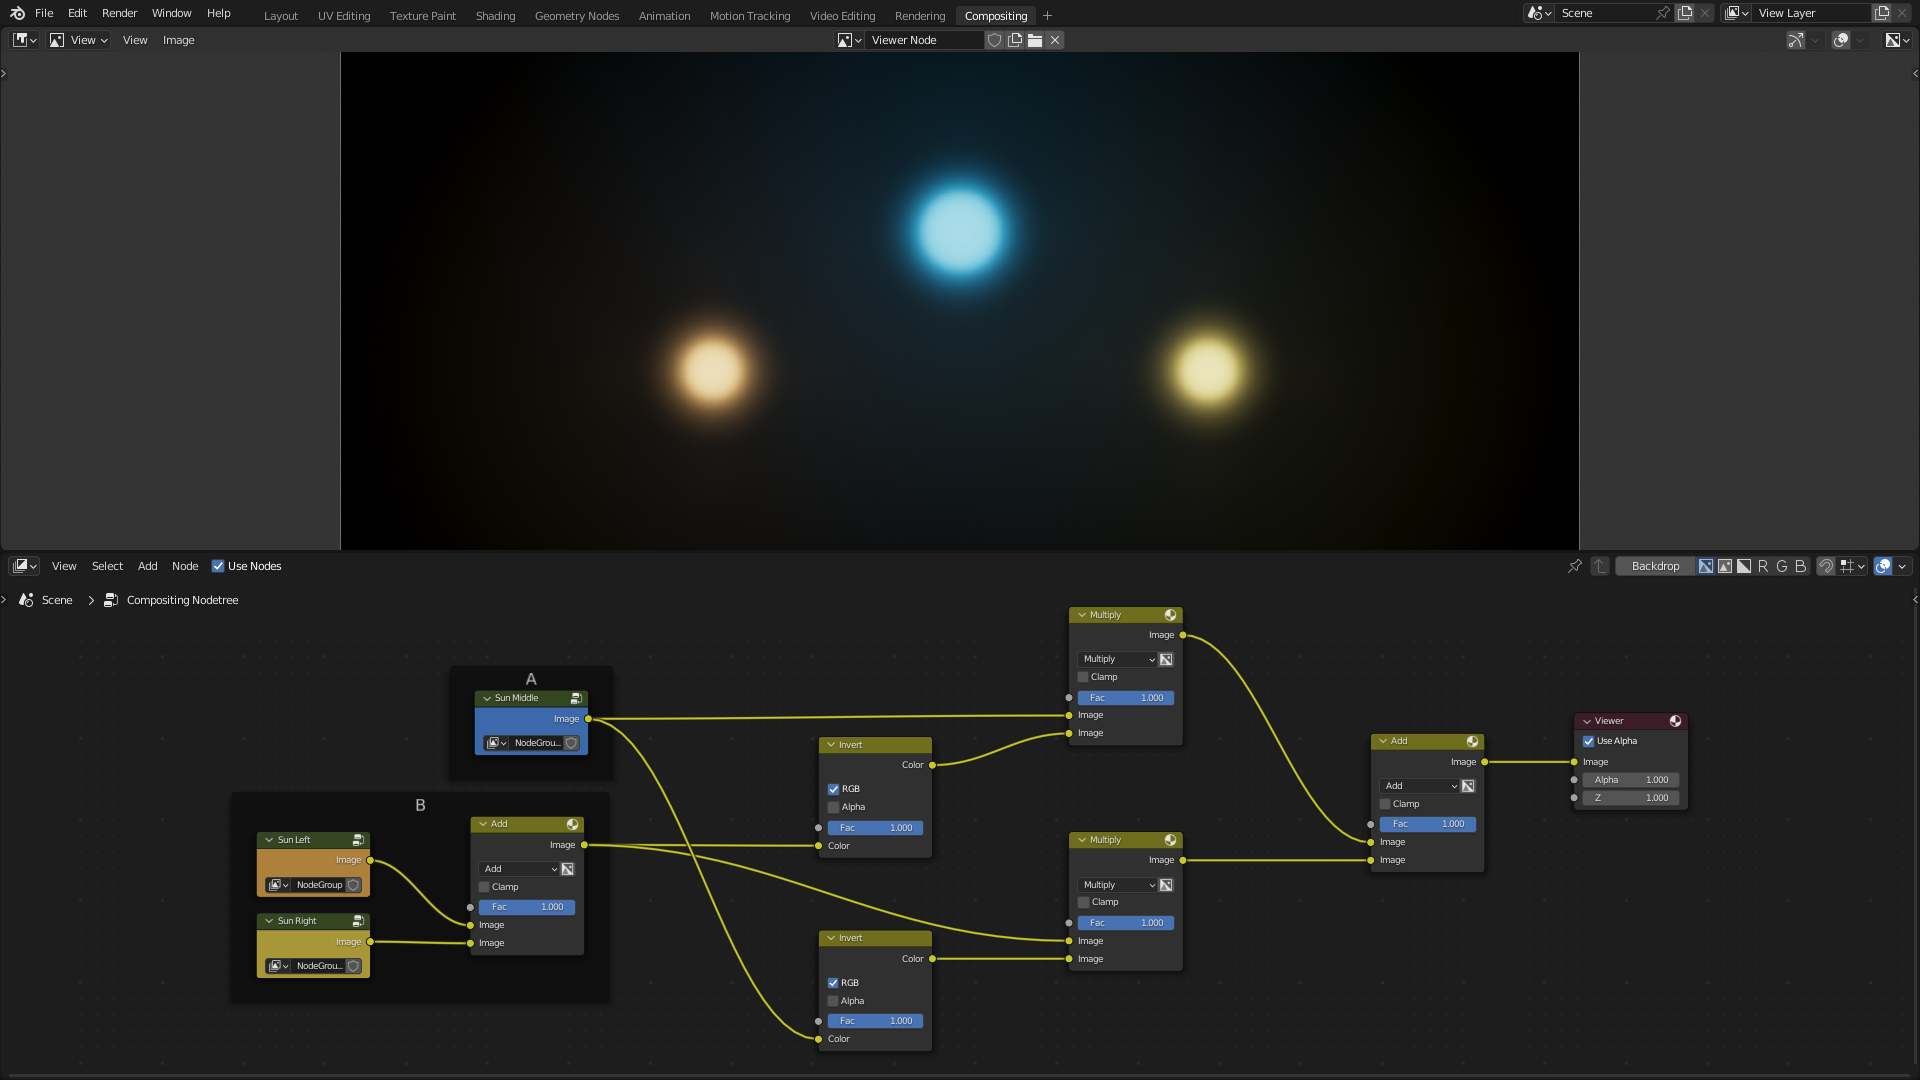
Task: Collapse the Viewer node
Action: 1587,721
